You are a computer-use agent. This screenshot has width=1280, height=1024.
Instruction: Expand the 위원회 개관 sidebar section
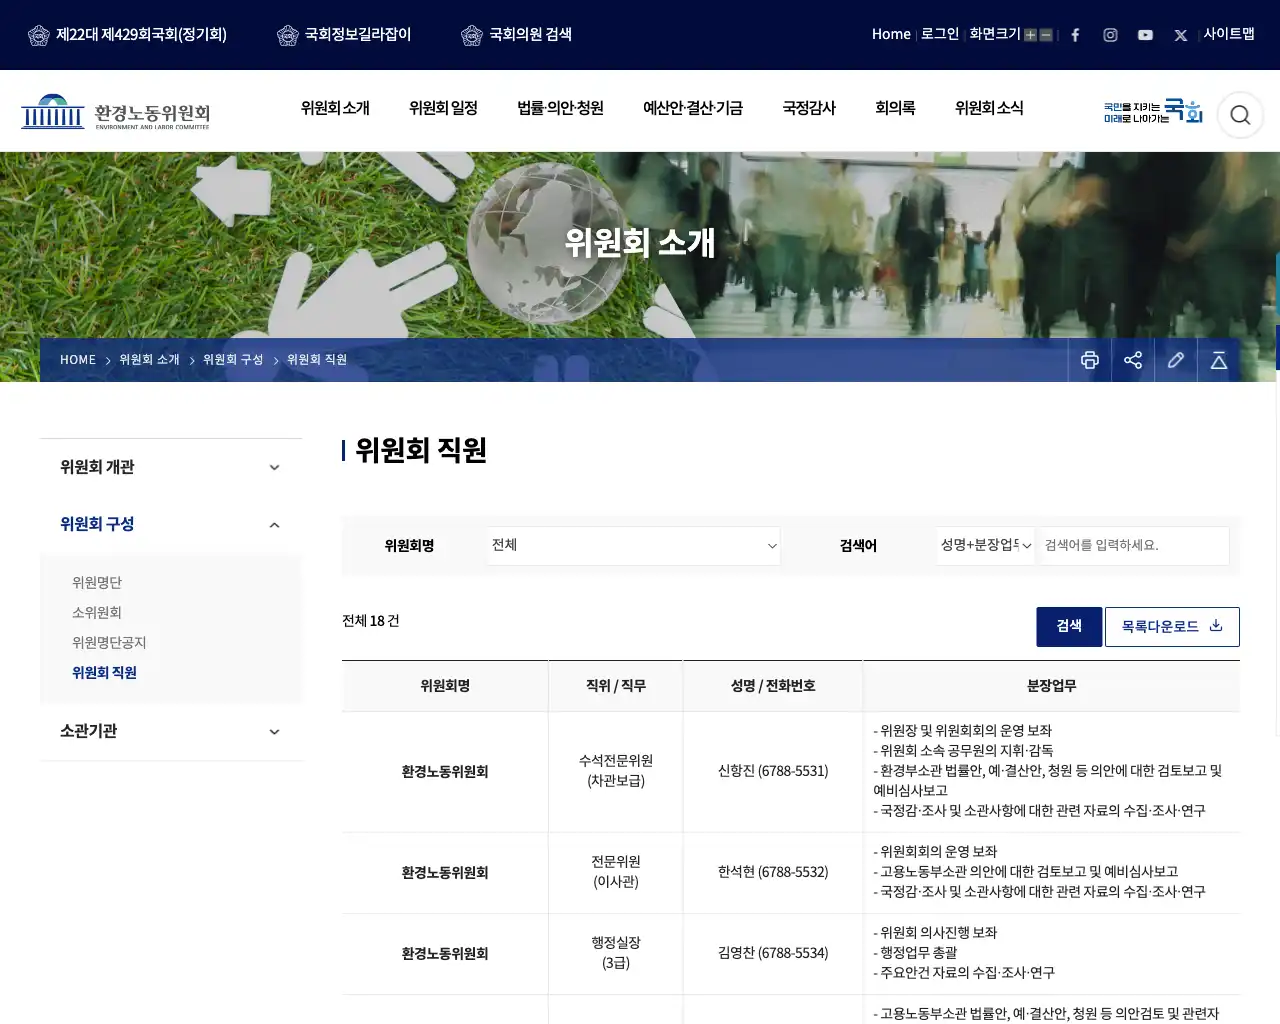click(x=170, y=467)
